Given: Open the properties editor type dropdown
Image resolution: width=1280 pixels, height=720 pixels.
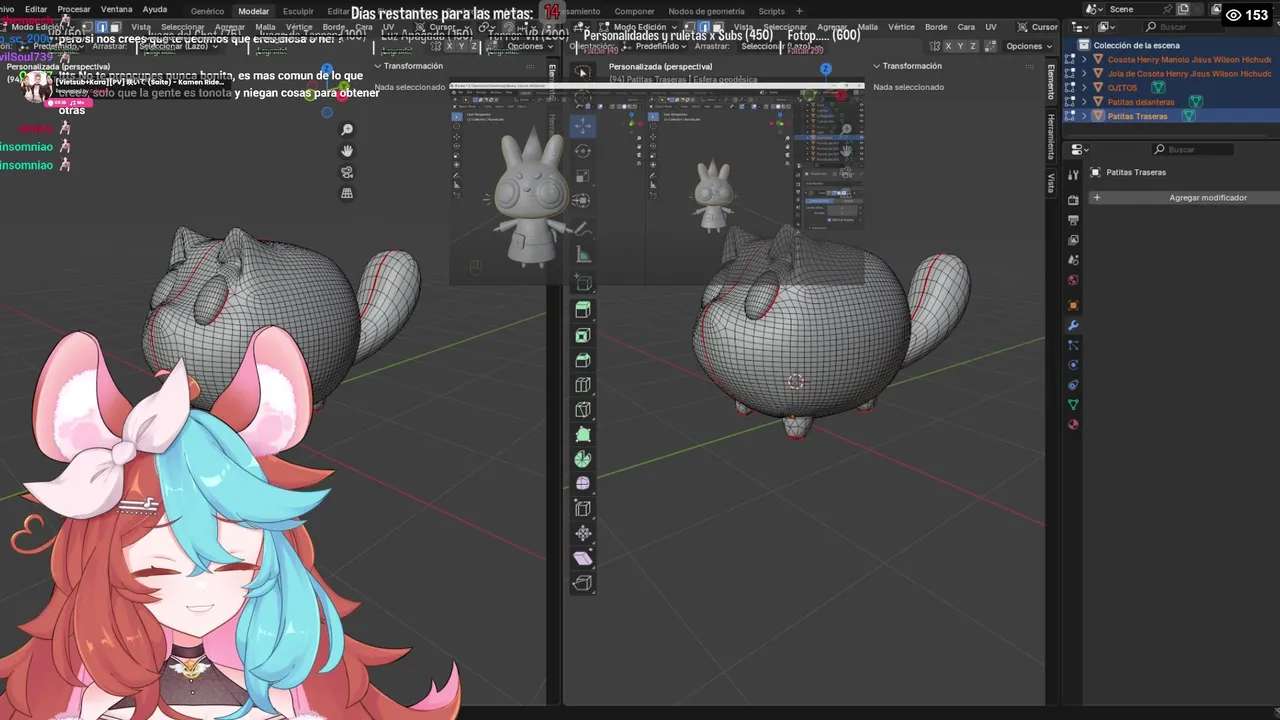Looking at the screenshot, I should click(1080, 149).
